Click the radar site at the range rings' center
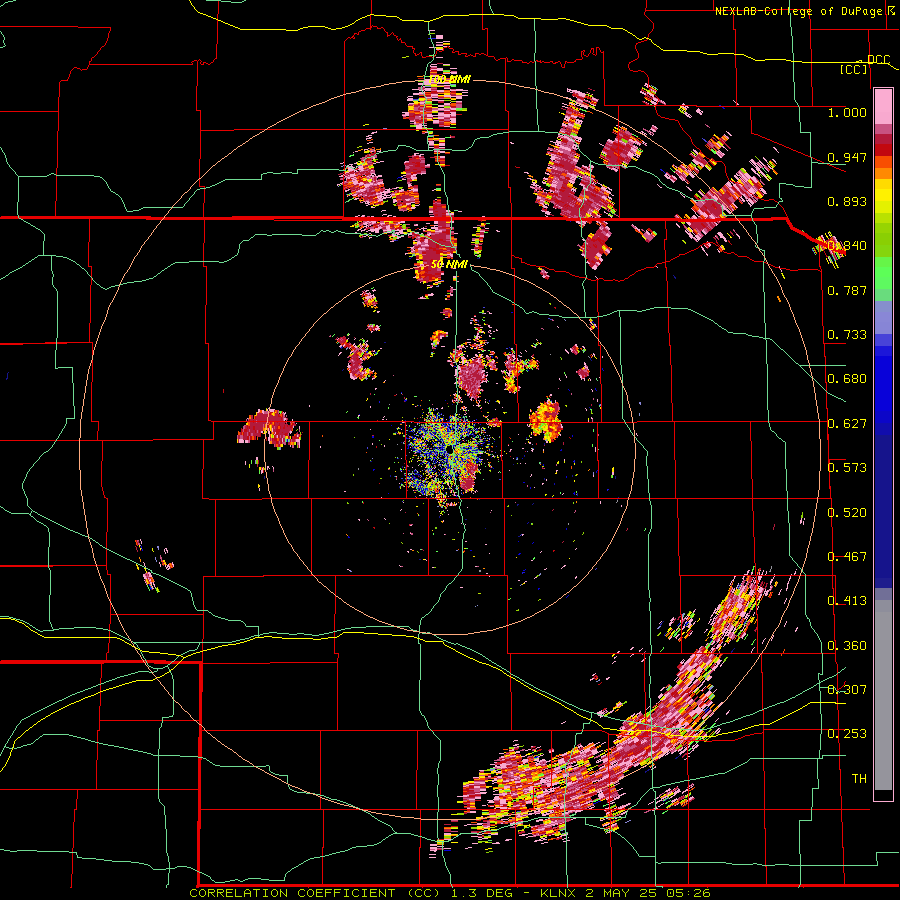900x900 pixels. pyautogui.click(x=450, y=449)
